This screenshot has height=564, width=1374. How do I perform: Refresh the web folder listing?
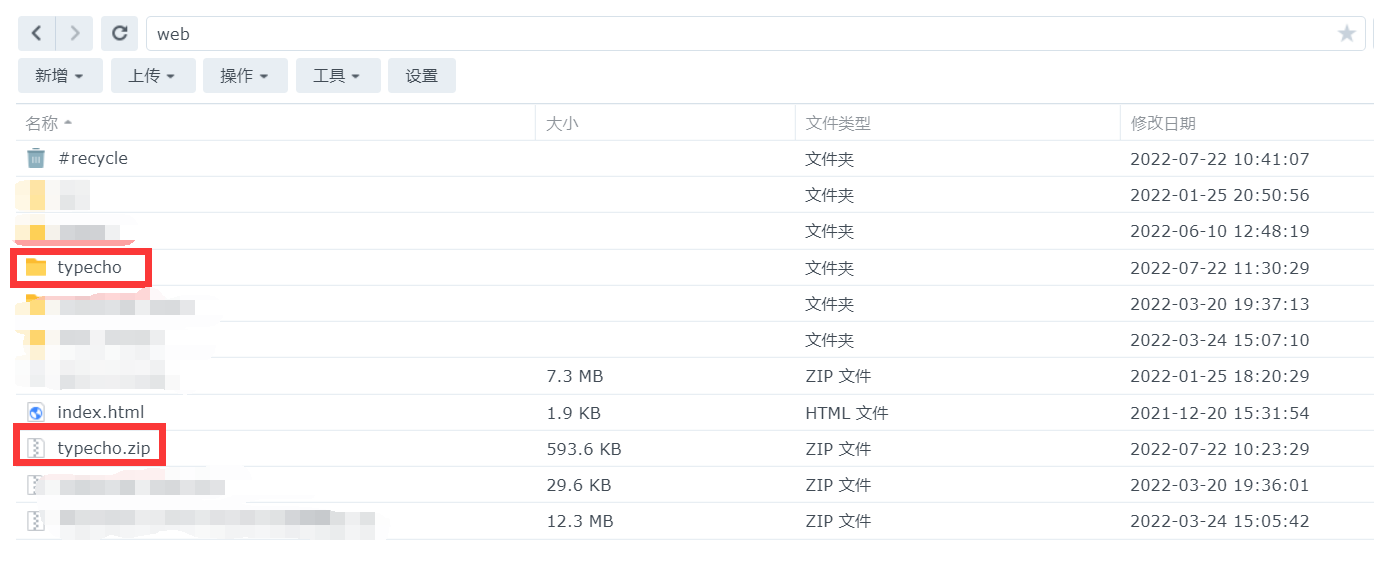119,33
